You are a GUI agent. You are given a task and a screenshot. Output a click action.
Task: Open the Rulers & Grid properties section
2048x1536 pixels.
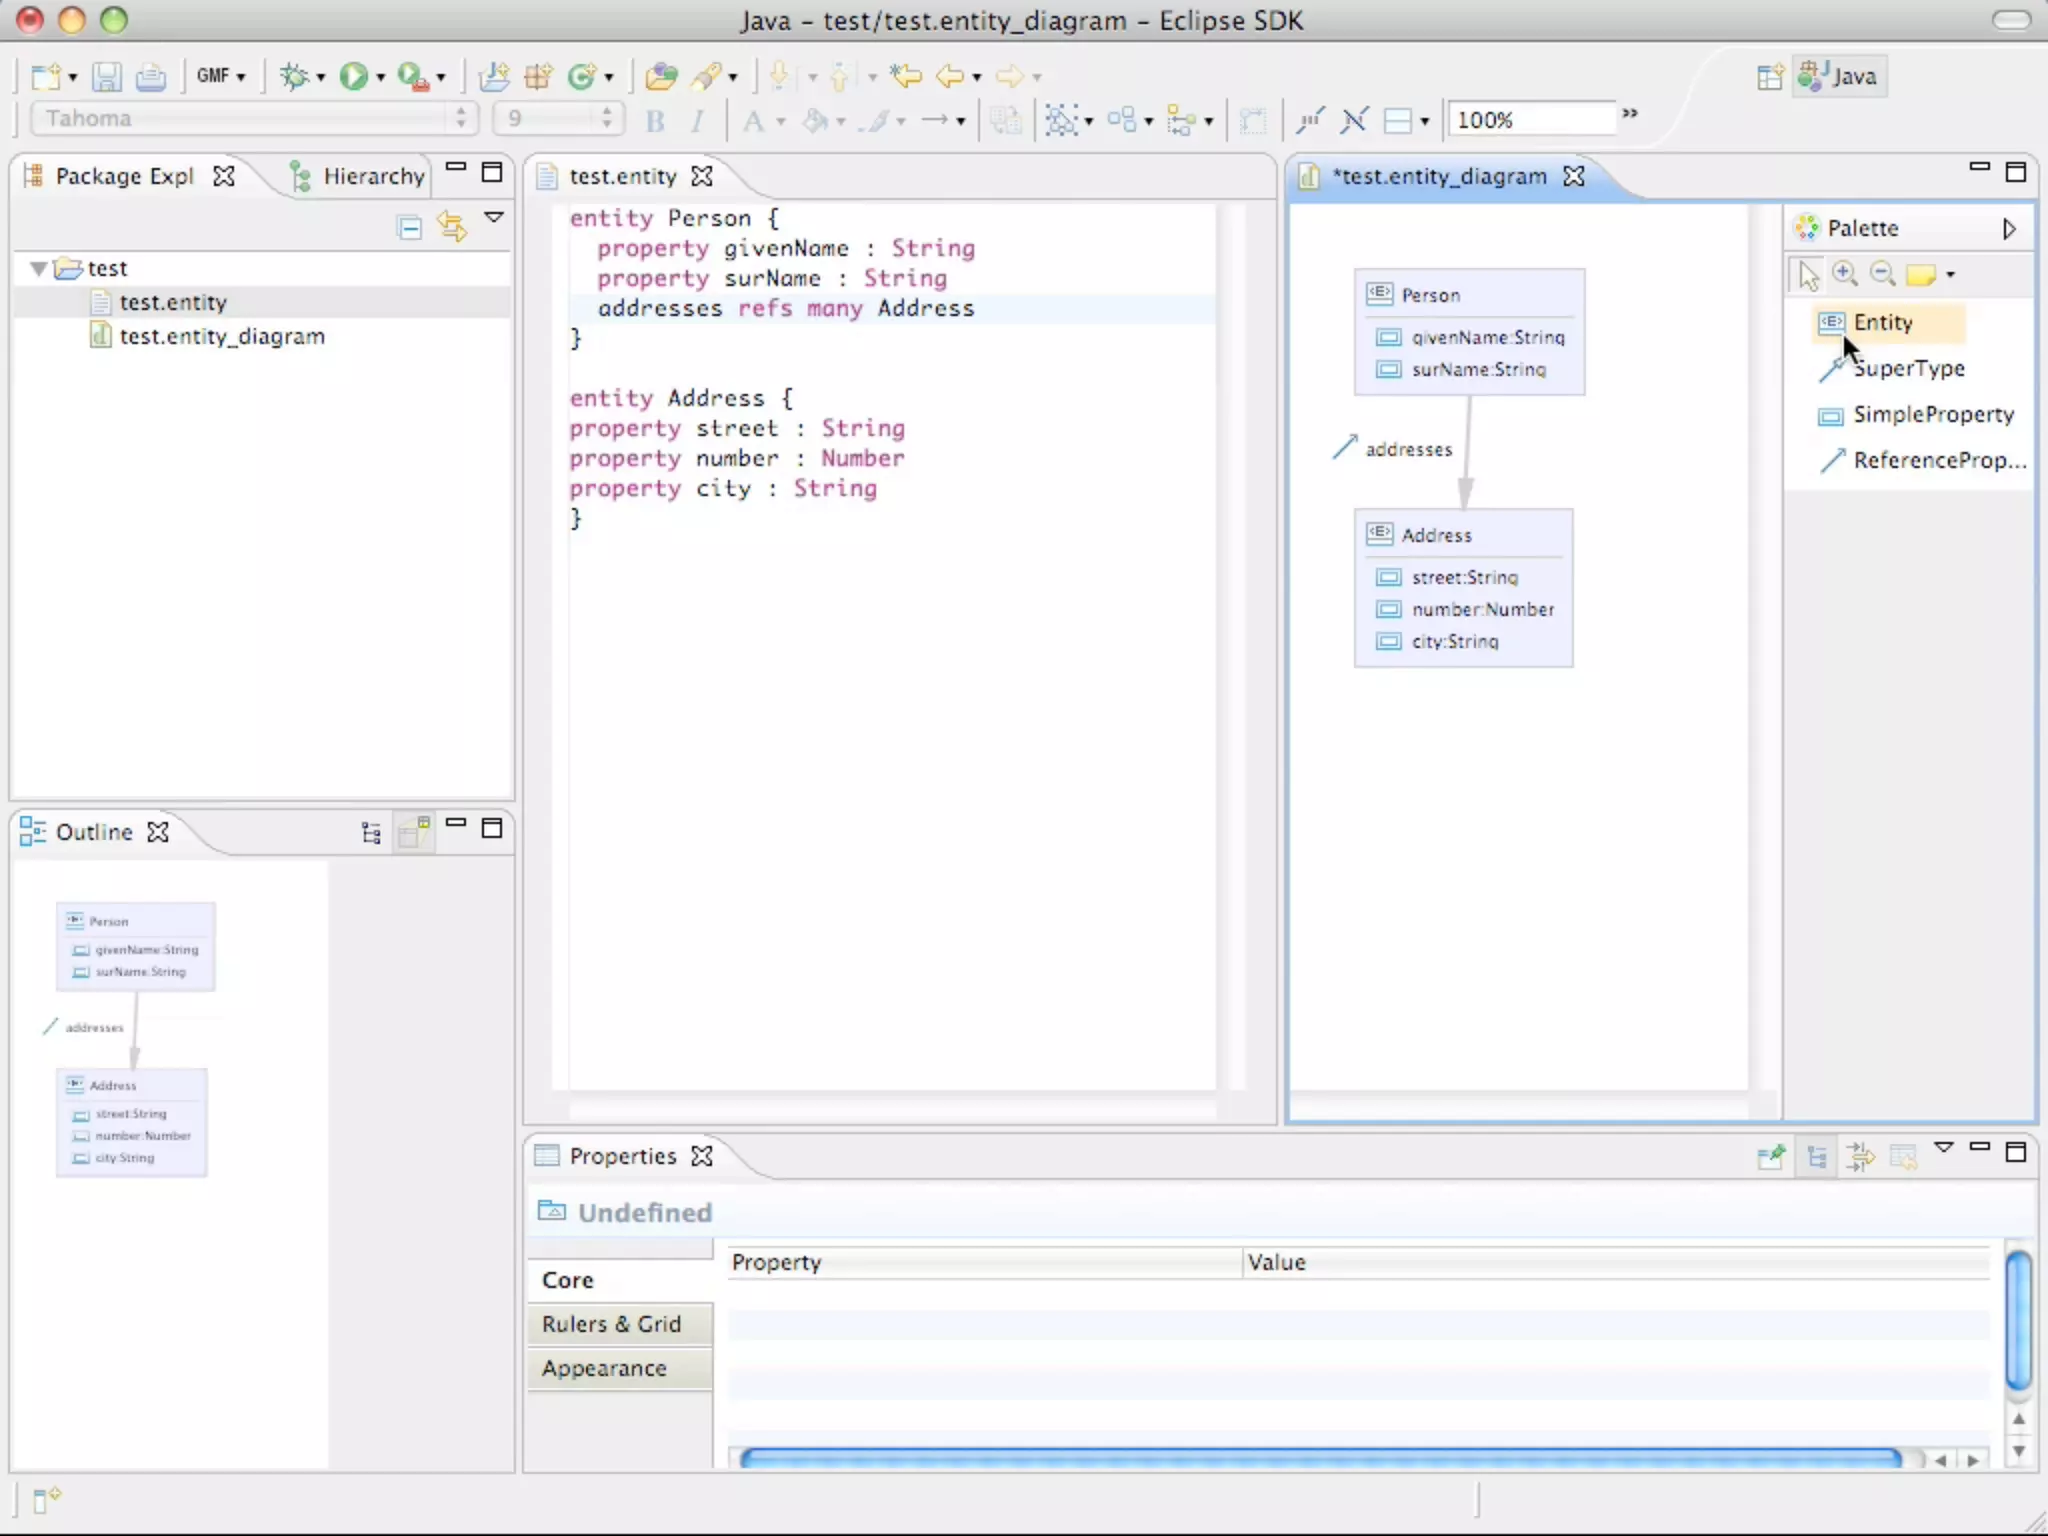pyautogui.click(x=611, y=1324)
